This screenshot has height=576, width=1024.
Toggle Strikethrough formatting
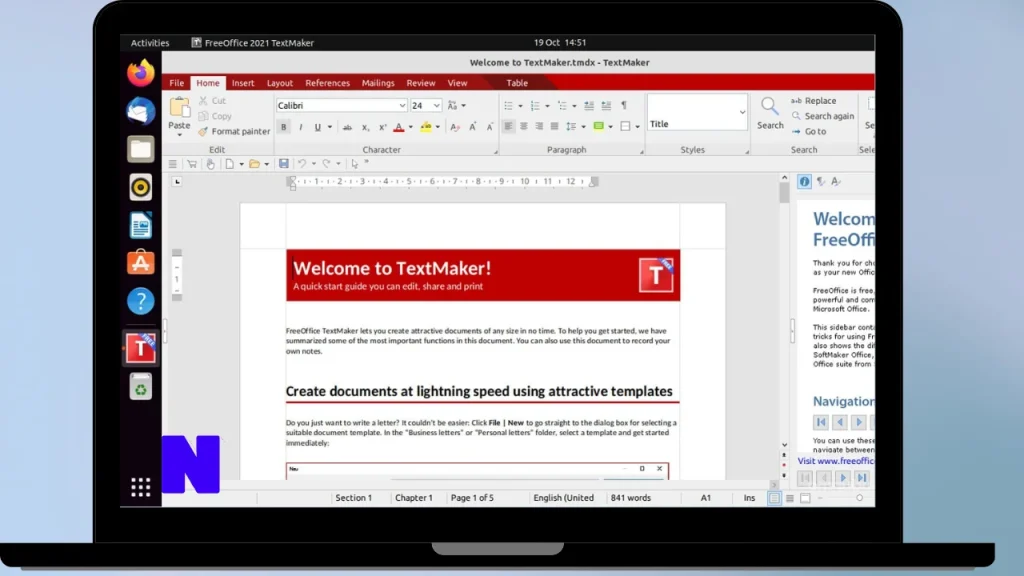tap(347, 127)
